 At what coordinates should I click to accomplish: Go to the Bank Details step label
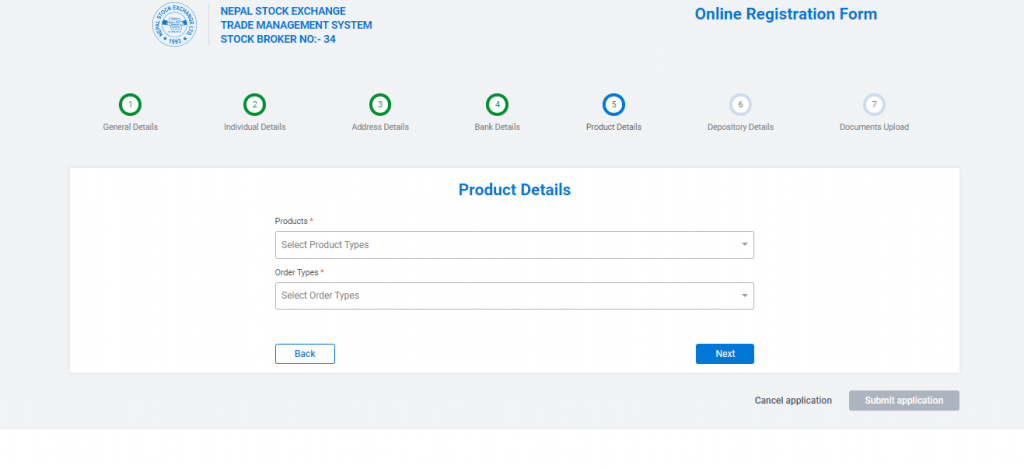click(x=497, y=127)
